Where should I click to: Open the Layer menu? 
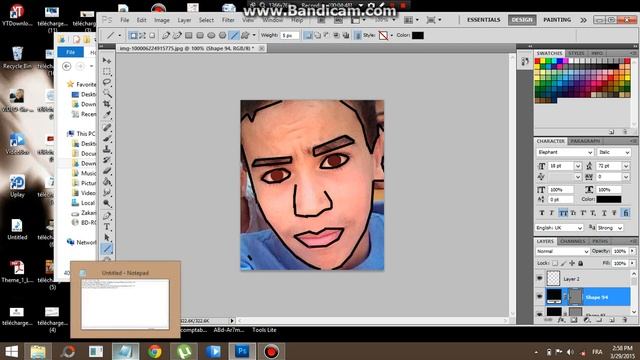(x=184, y=20)
